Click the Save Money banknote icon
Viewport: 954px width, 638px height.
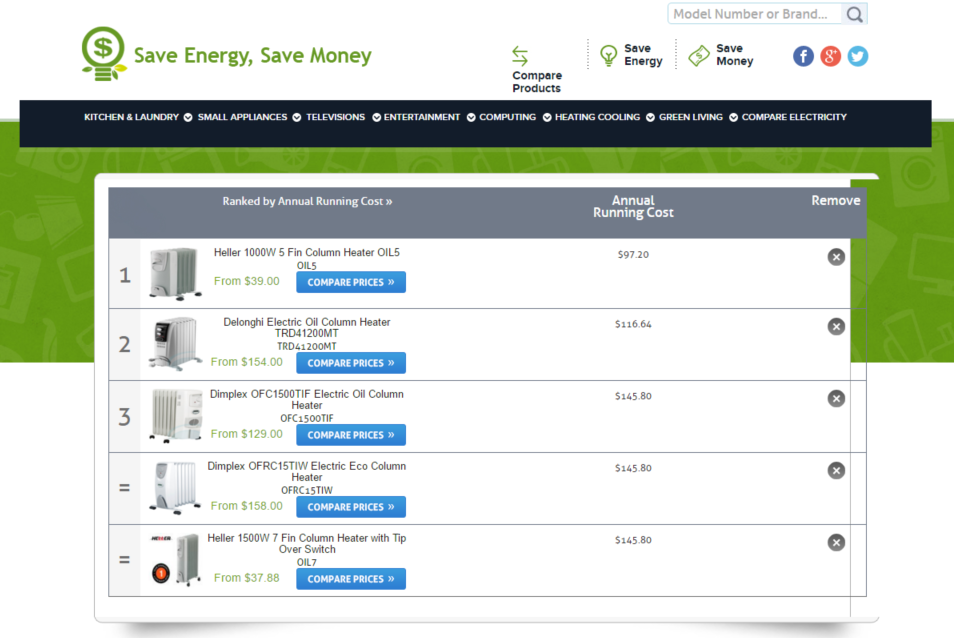click(699, 55)
